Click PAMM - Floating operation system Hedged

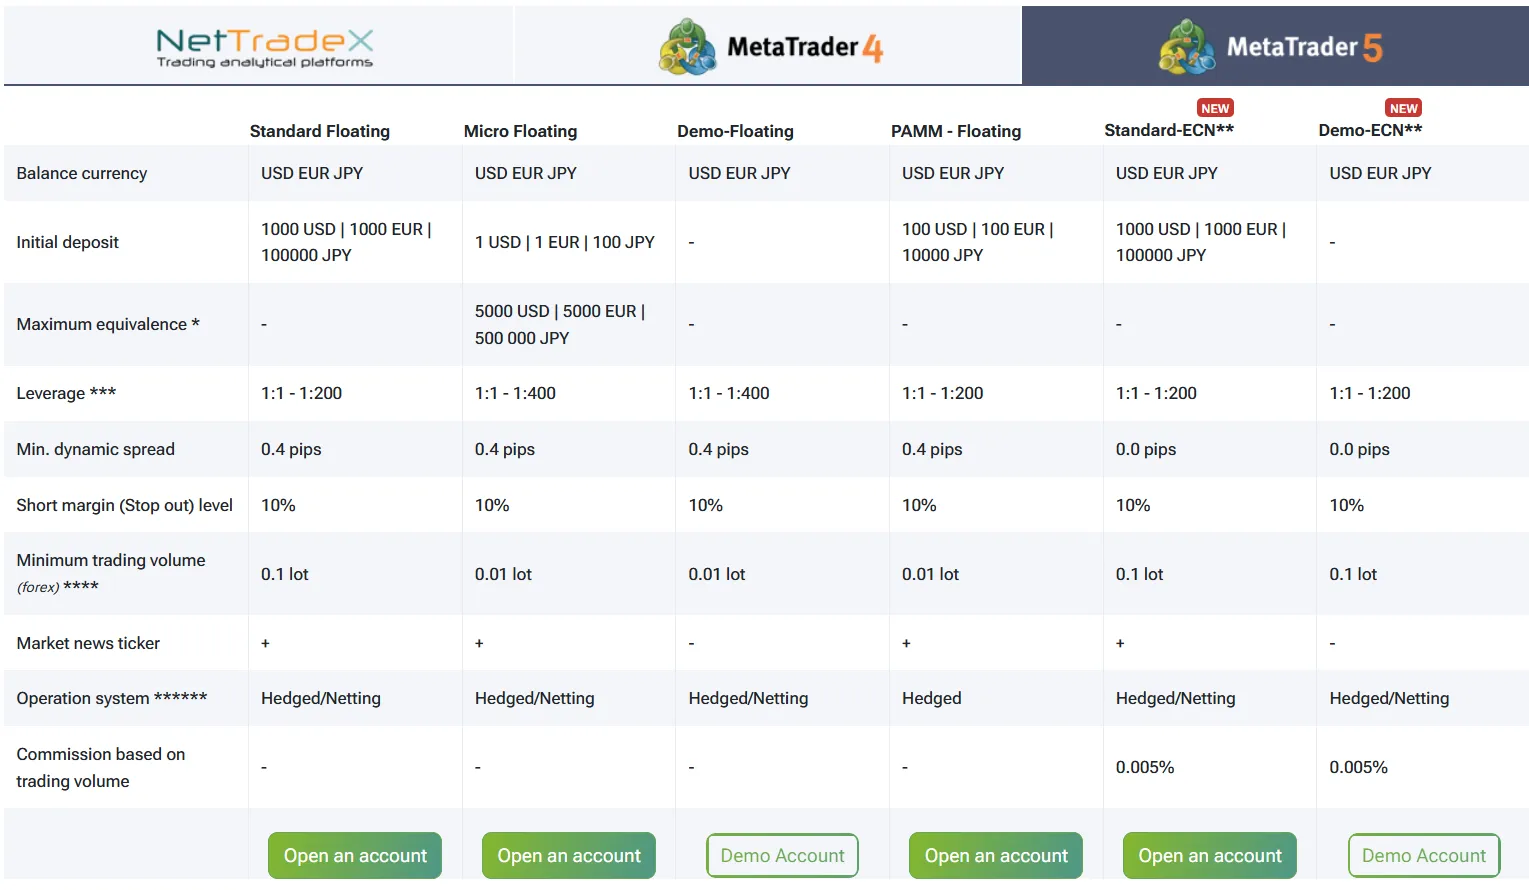click(932, 698)
